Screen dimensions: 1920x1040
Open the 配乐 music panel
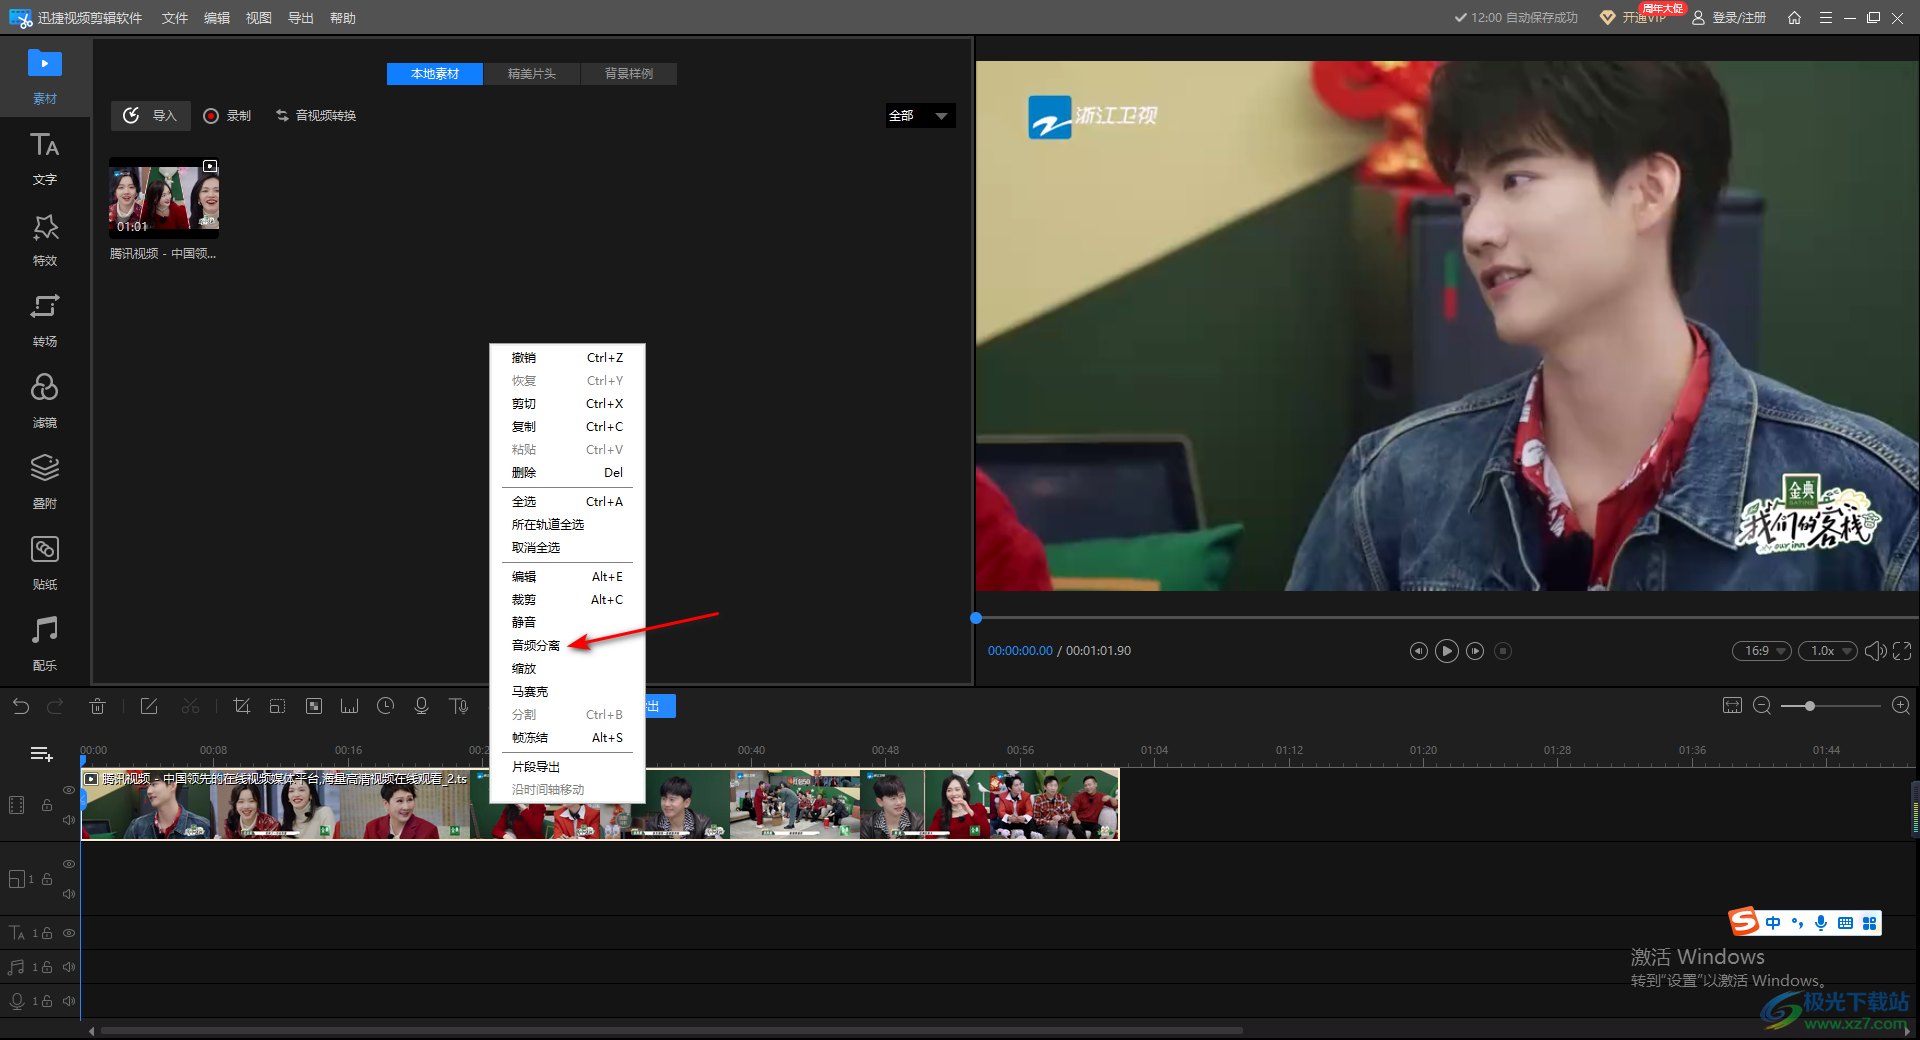44,644
